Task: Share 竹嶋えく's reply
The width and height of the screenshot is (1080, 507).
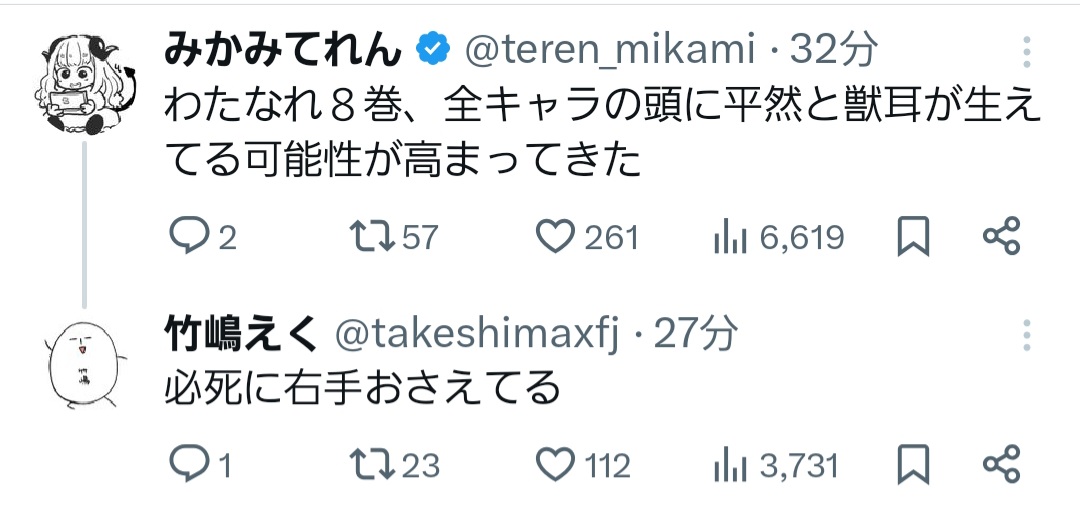Action: [1001, 464]
